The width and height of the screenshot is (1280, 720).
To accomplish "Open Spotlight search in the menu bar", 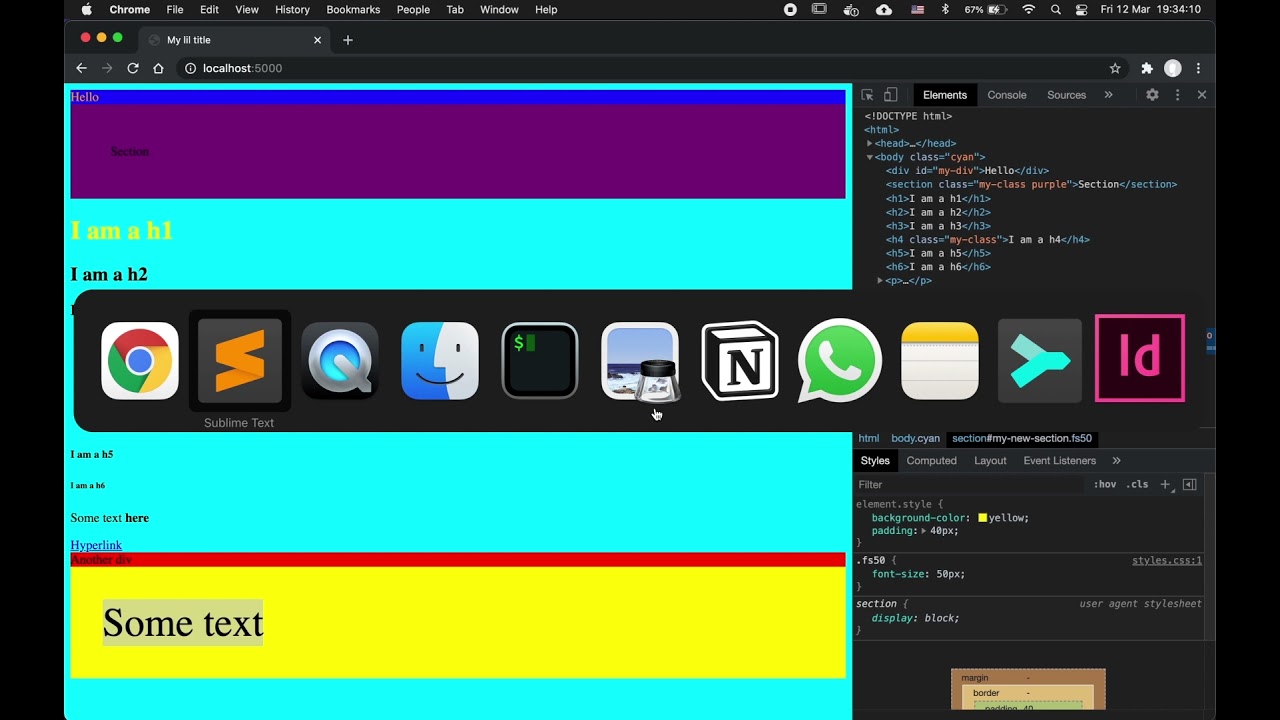I will click(x=1056, y=9).
